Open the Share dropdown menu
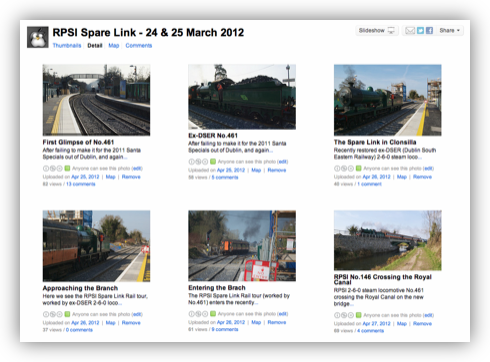490x362 pixels. pos(449,31)
